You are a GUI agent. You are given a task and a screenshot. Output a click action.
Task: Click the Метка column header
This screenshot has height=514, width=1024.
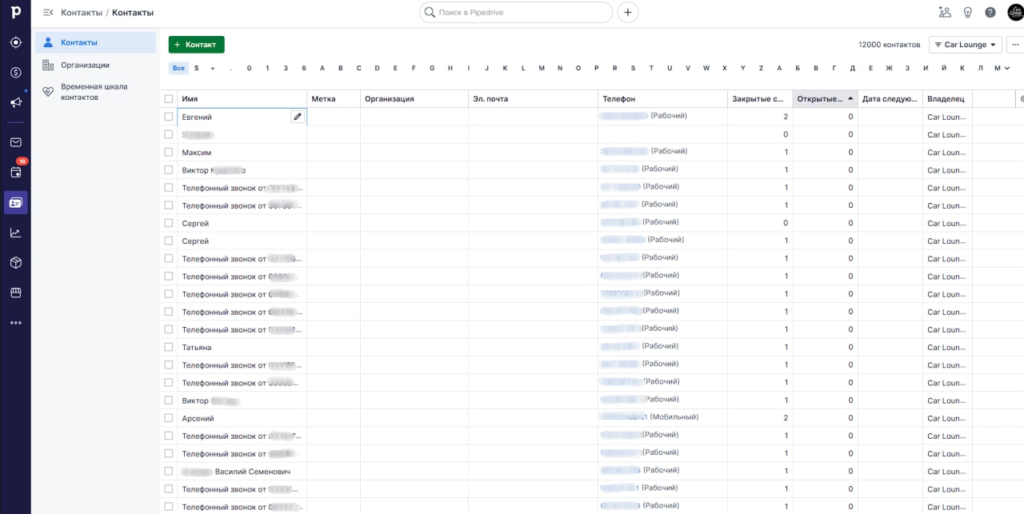[333, 99]
